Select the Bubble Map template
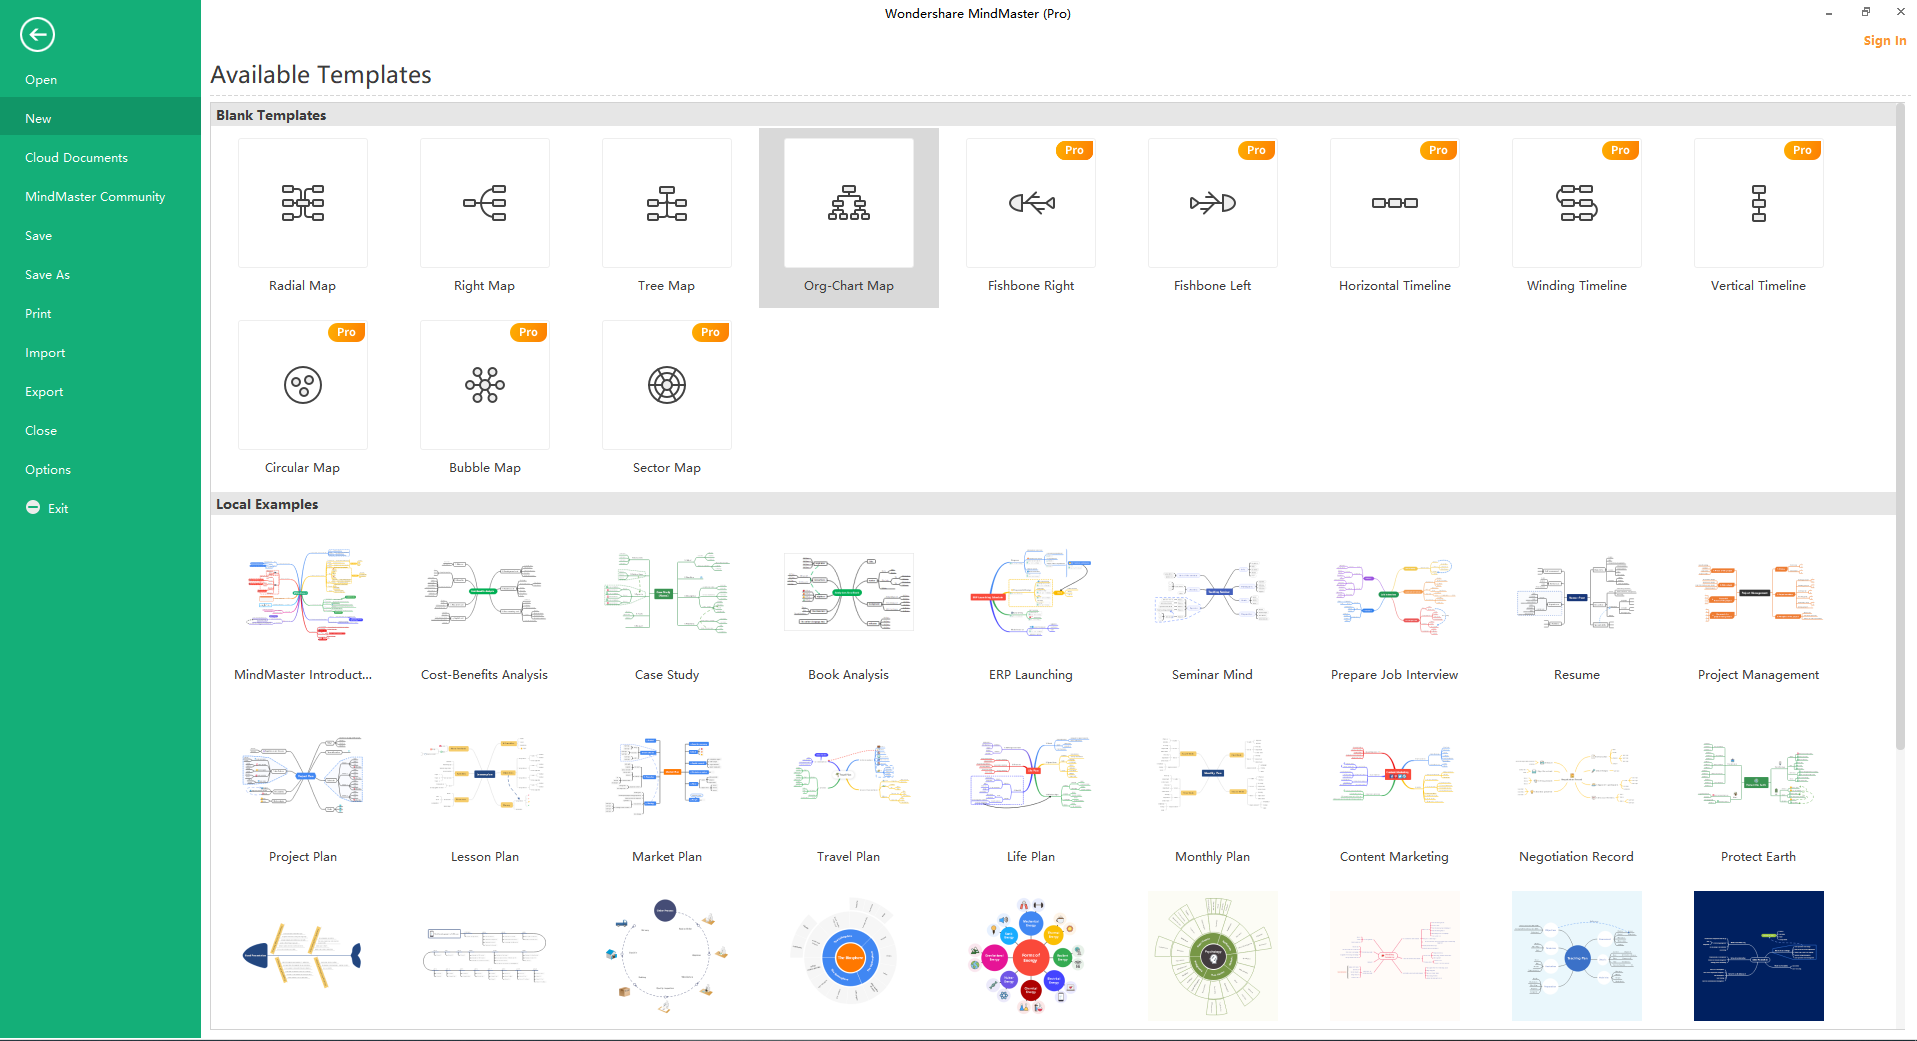The image size is (1917, 1041). (485, 385)
